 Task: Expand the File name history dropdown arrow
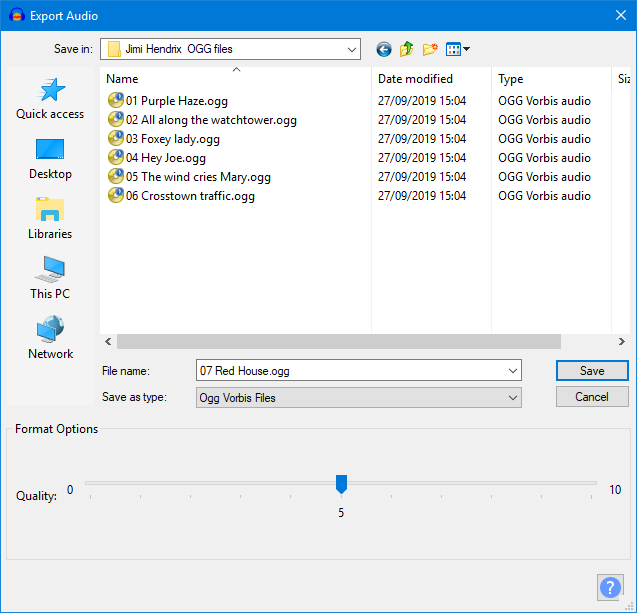(513, 370)
